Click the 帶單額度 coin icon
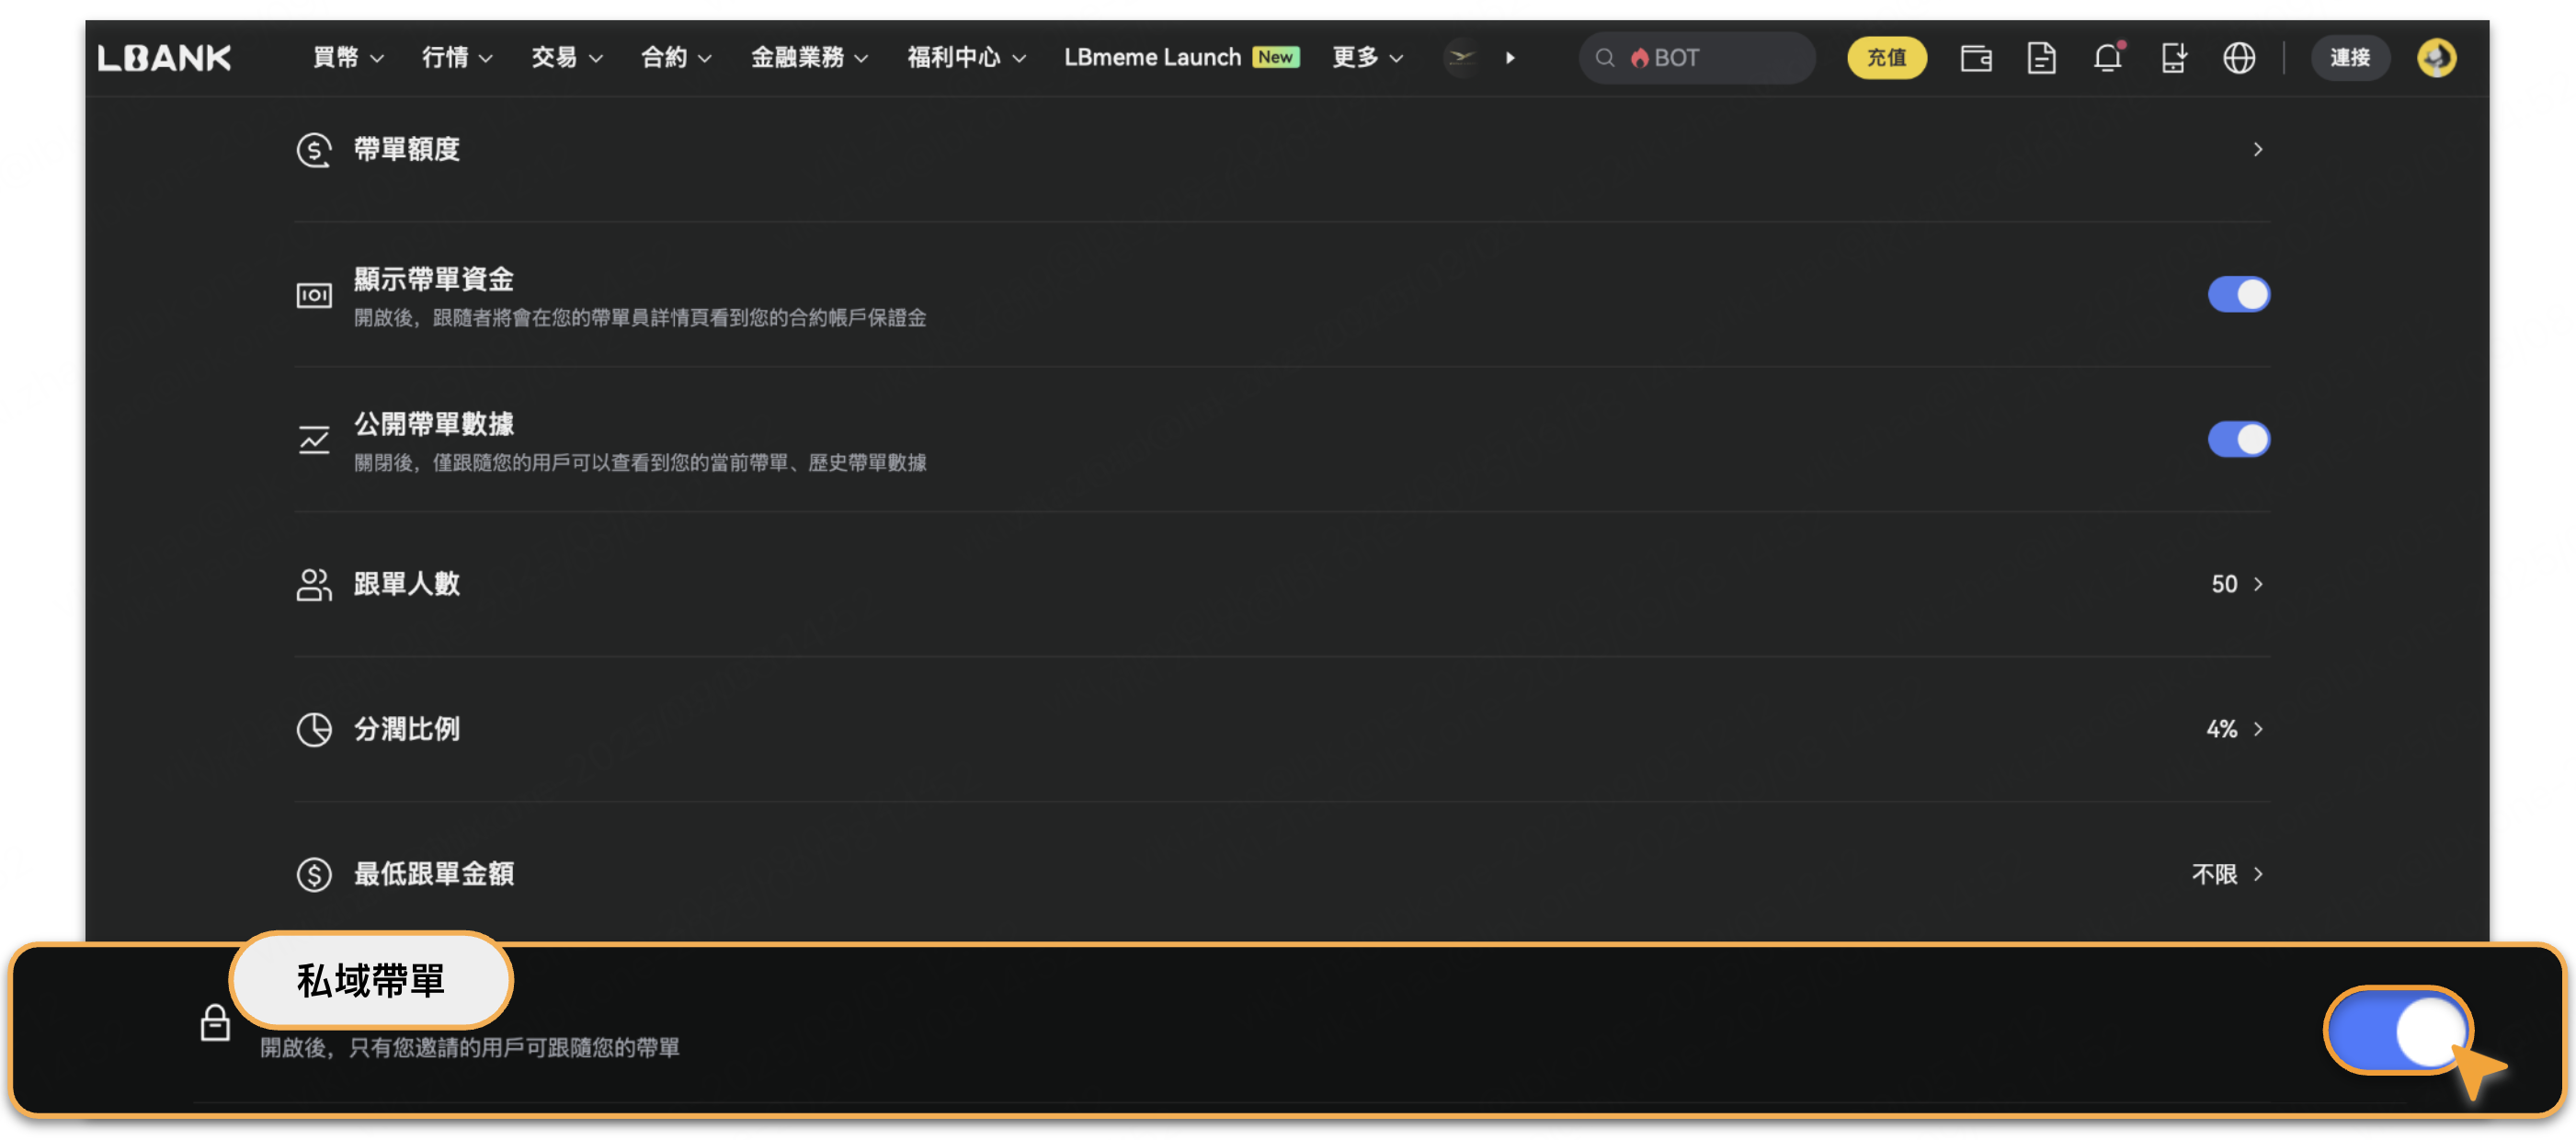The height and width of the screenshot is (1140, 2576). click(314, 150)
